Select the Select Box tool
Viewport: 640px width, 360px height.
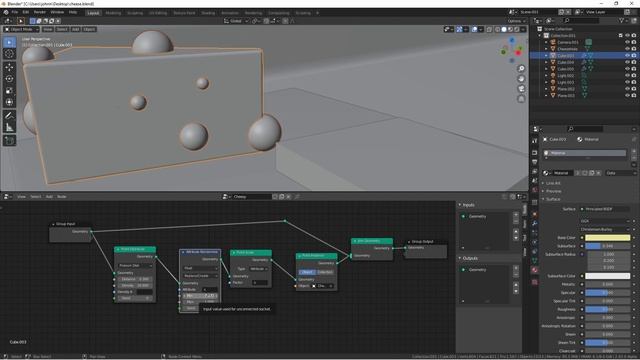(9, 42)
